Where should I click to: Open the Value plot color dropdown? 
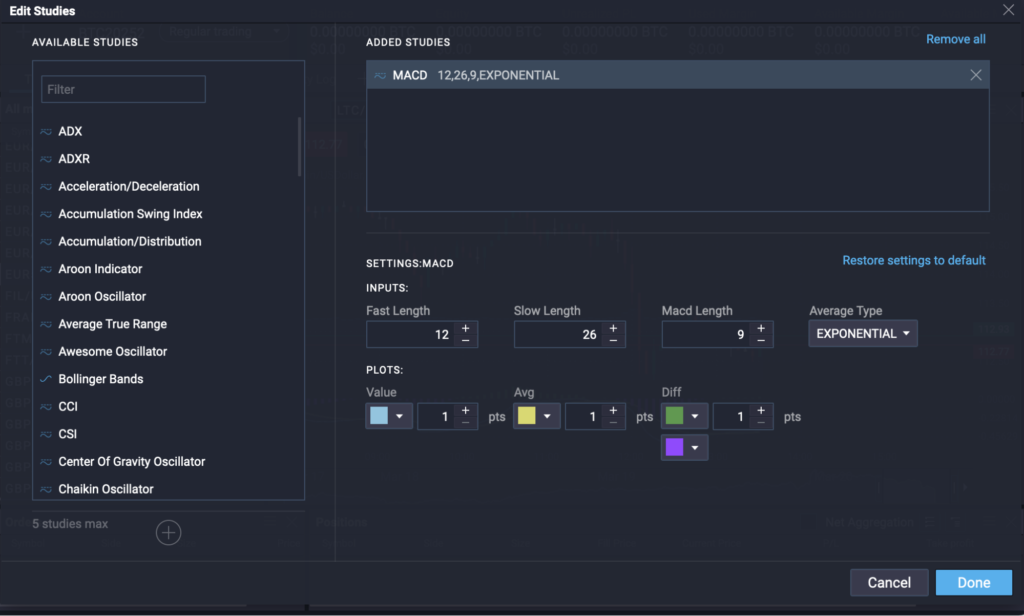tap(389, 416)
